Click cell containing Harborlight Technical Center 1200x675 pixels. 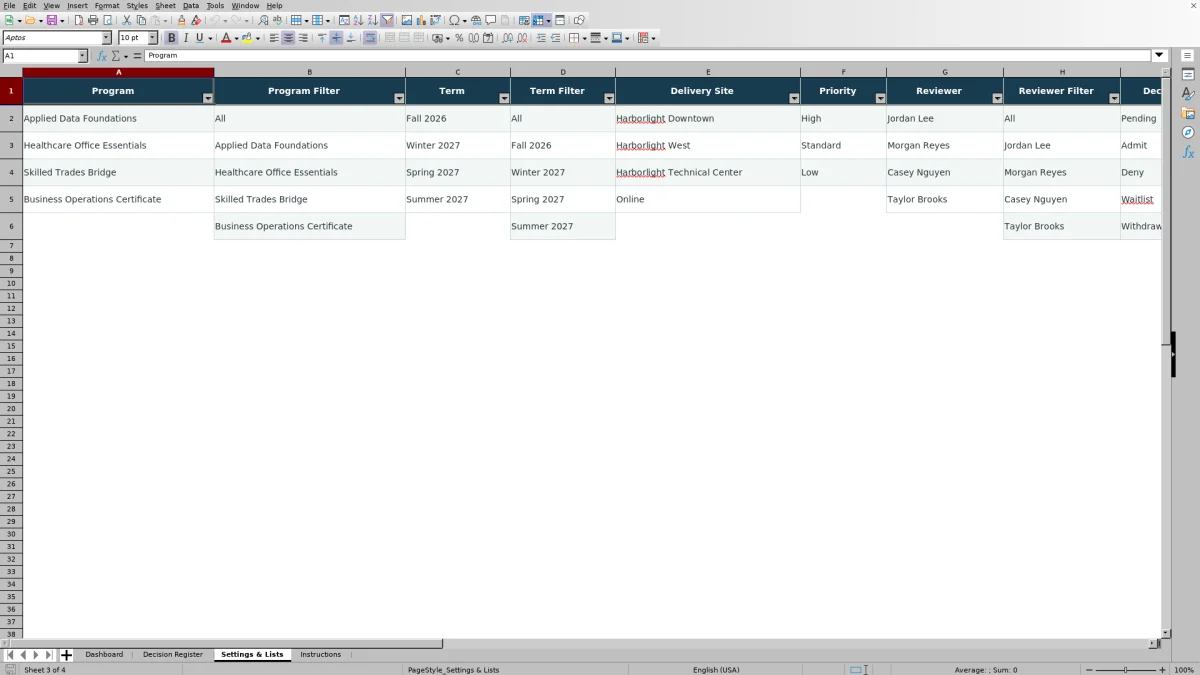708,172
